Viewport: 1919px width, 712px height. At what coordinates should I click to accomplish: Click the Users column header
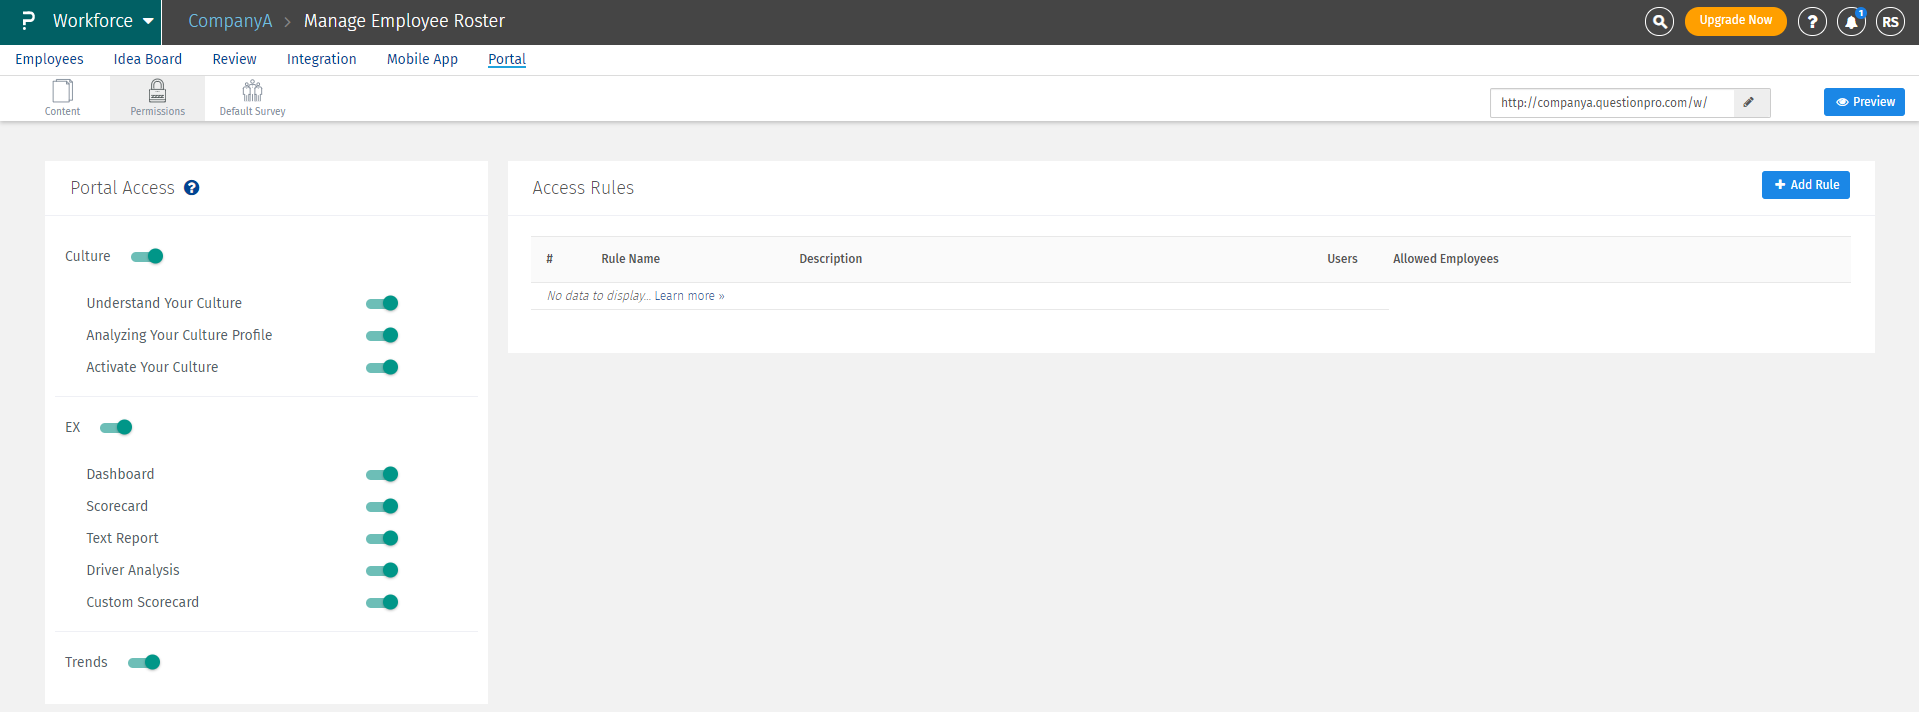click(1342, 259)
